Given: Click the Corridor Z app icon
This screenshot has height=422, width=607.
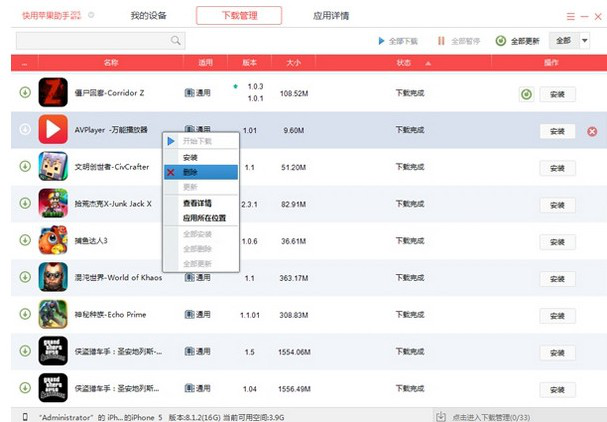Looking at the screenshot, I should click(x=53, y=93).
